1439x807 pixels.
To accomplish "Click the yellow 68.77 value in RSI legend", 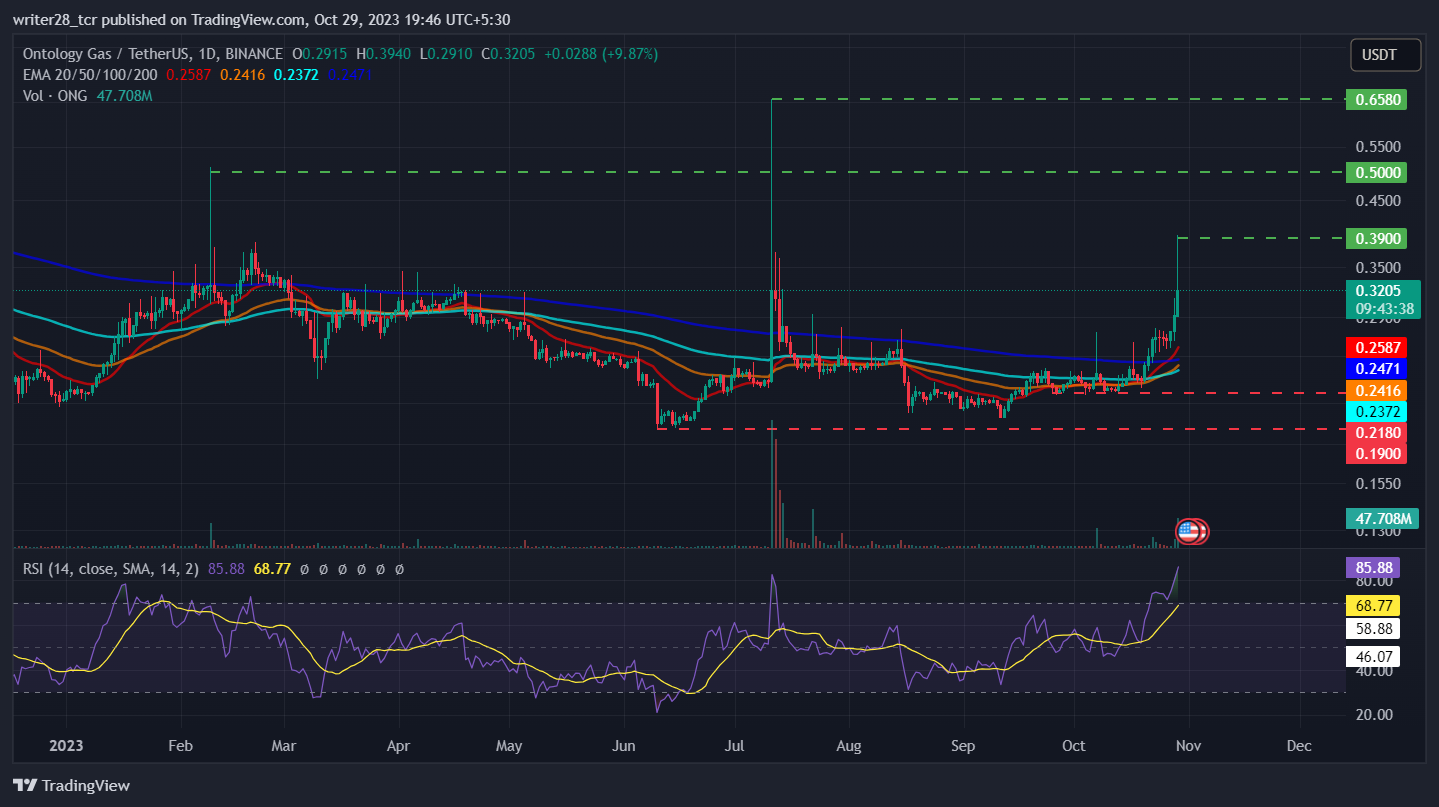I will (272, 568).
